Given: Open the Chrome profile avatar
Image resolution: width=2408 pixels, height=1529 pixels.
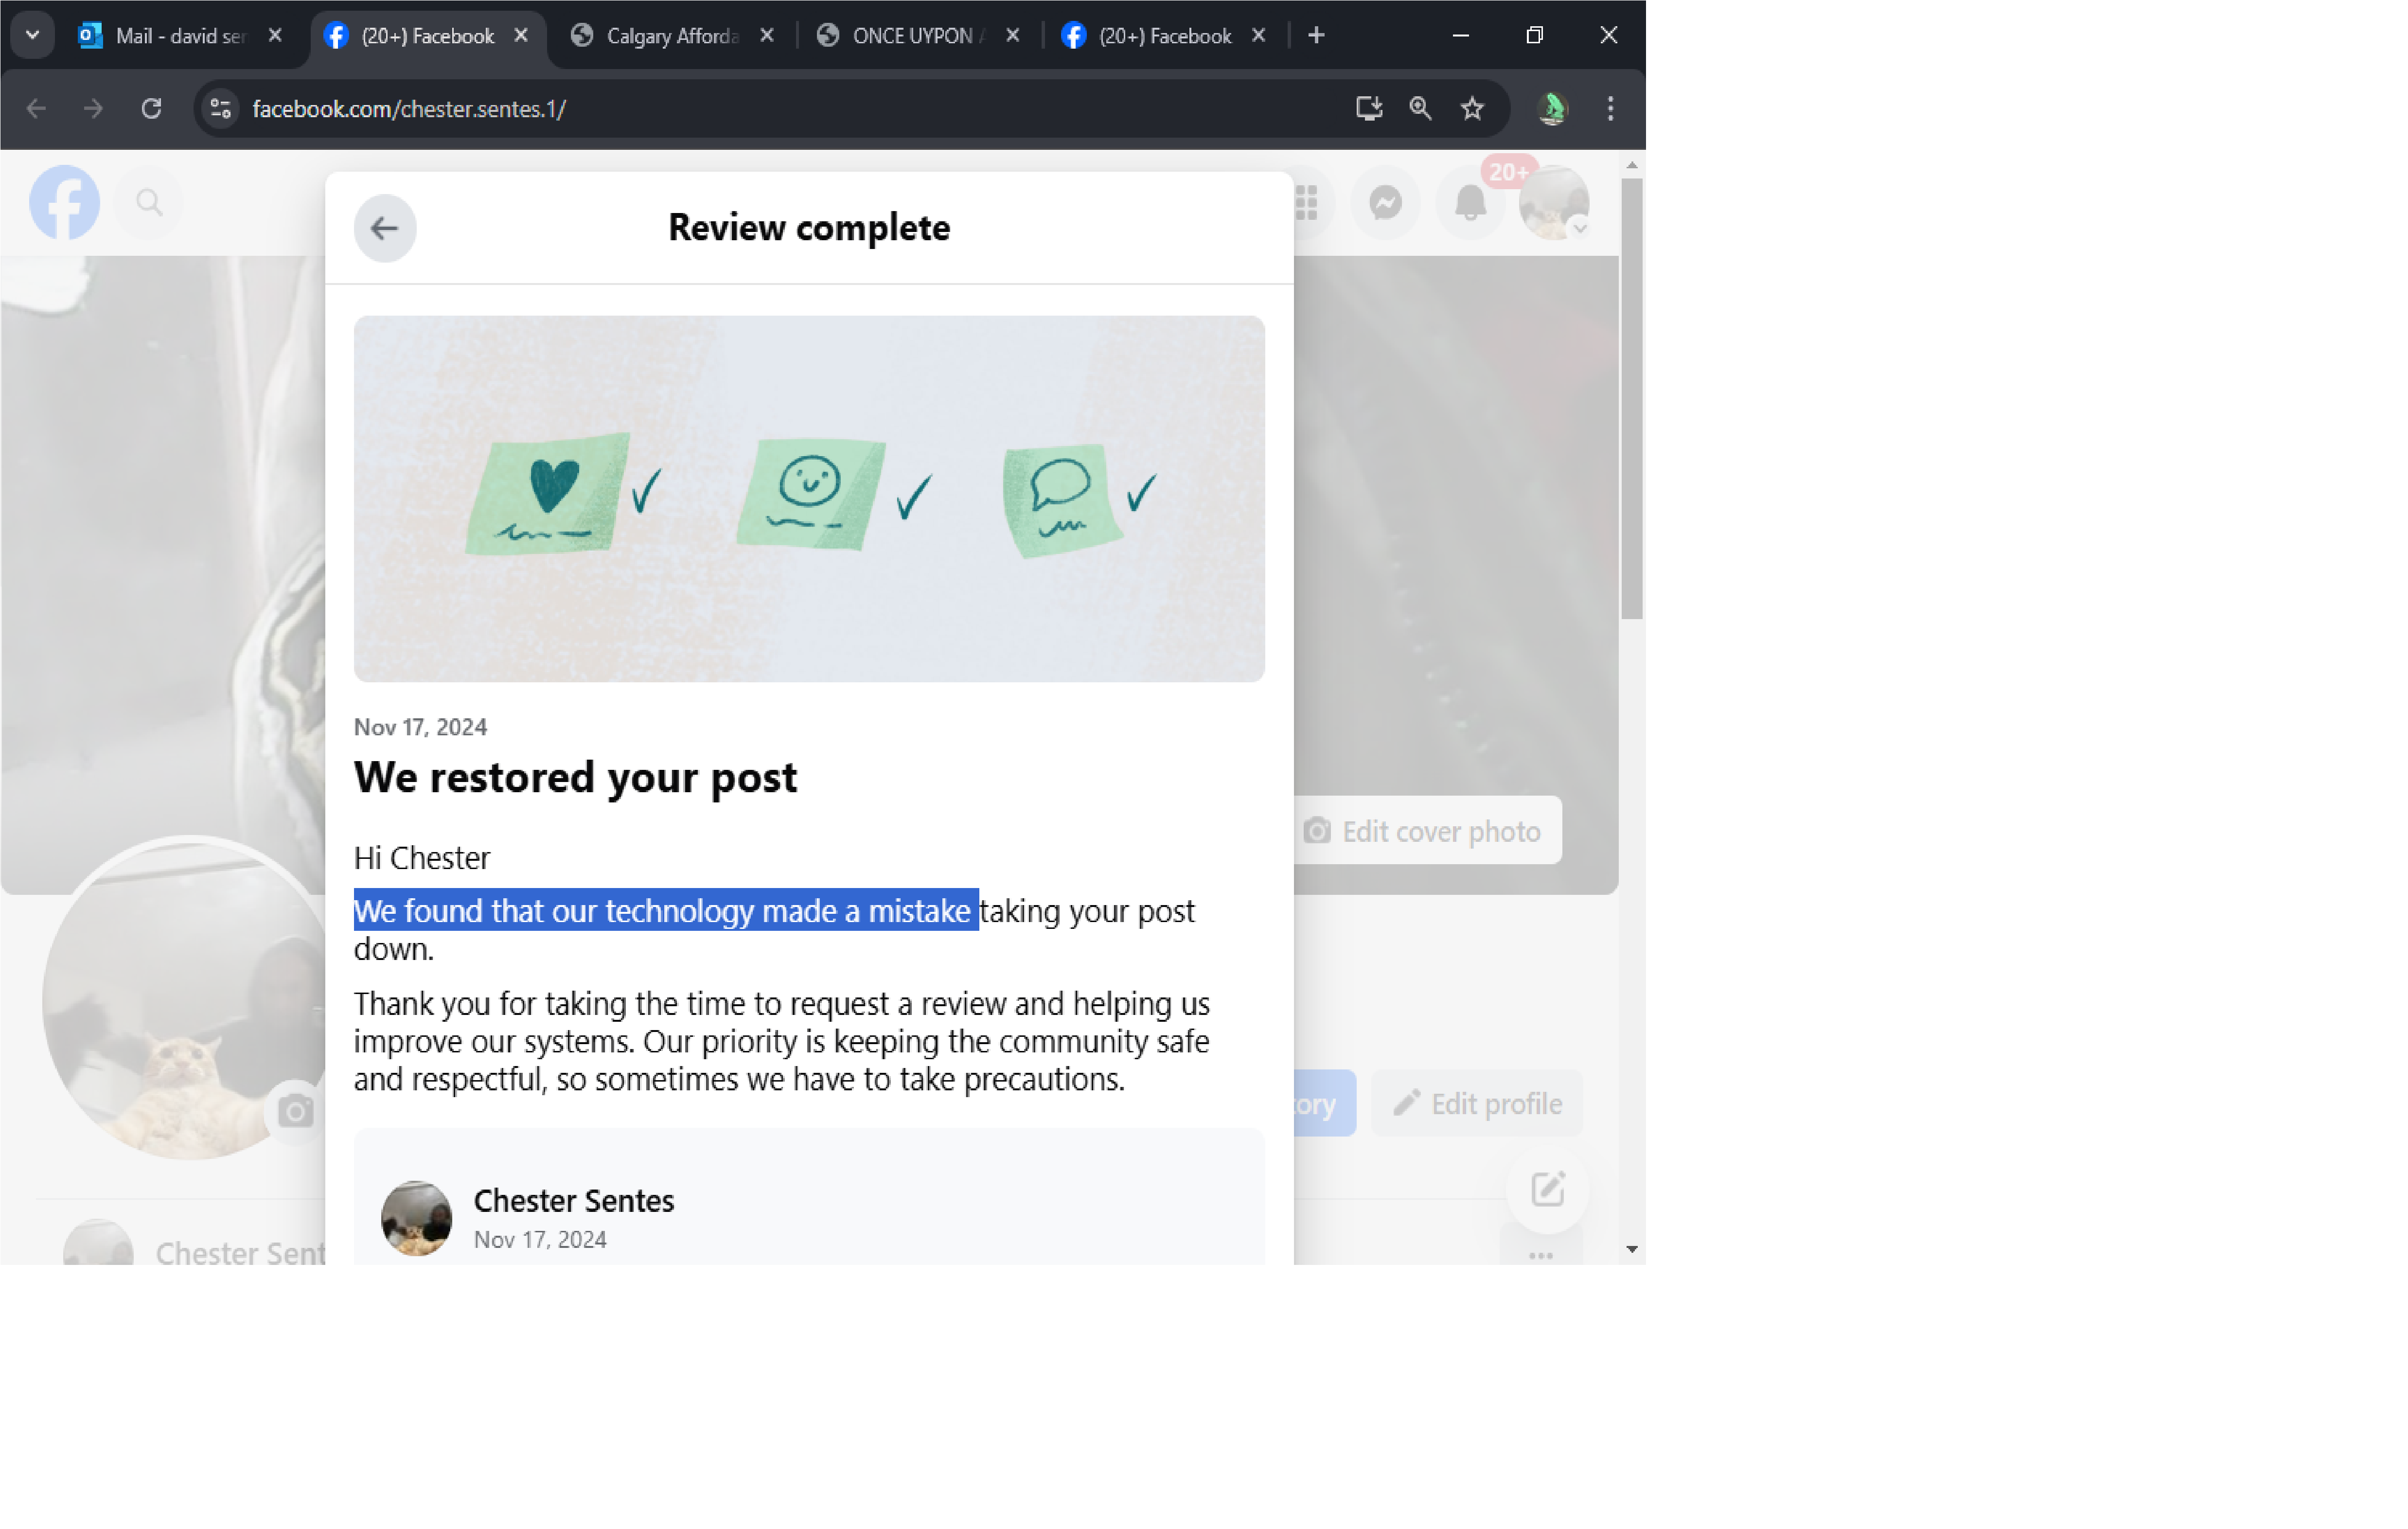Looking at the screenshot, I should 1552,108.
